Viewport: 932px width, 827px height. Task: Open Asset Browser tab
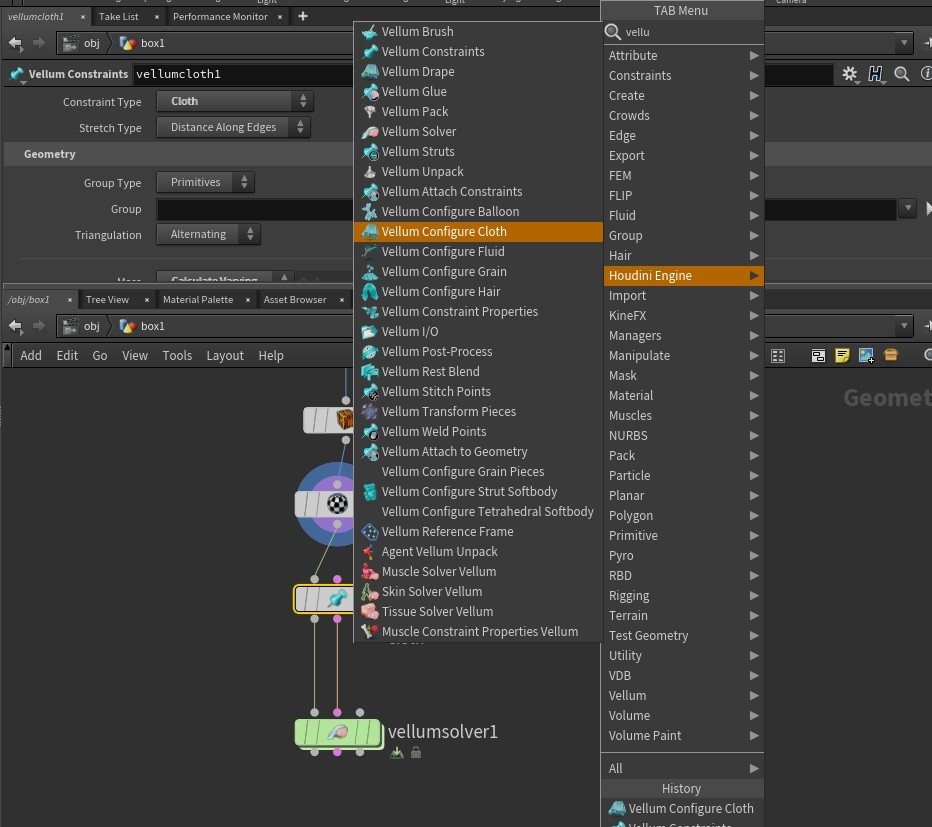coord(295,300)
